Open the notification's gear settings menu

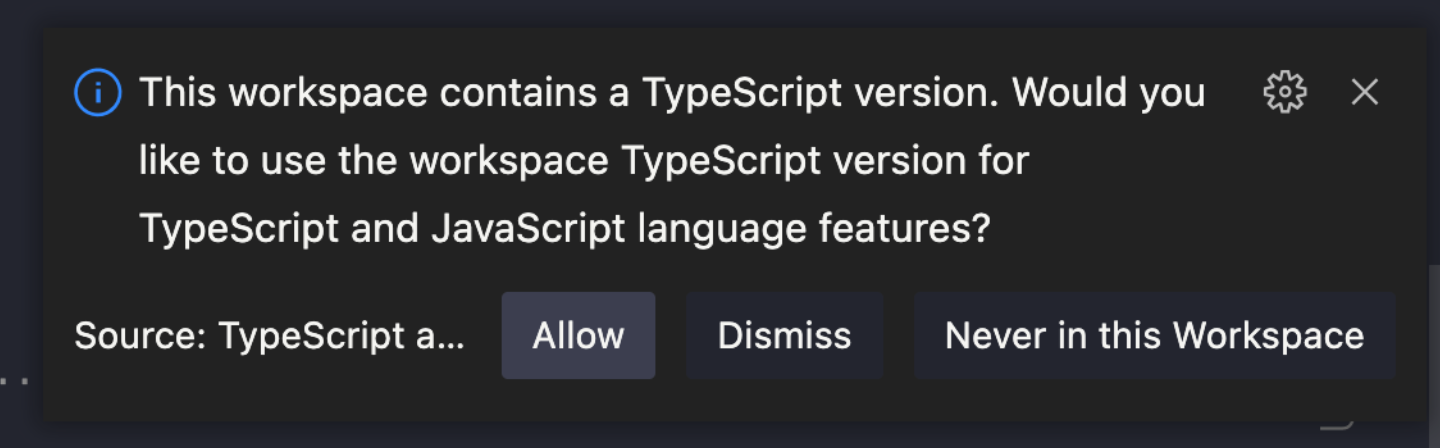(x=1285, y=92)
